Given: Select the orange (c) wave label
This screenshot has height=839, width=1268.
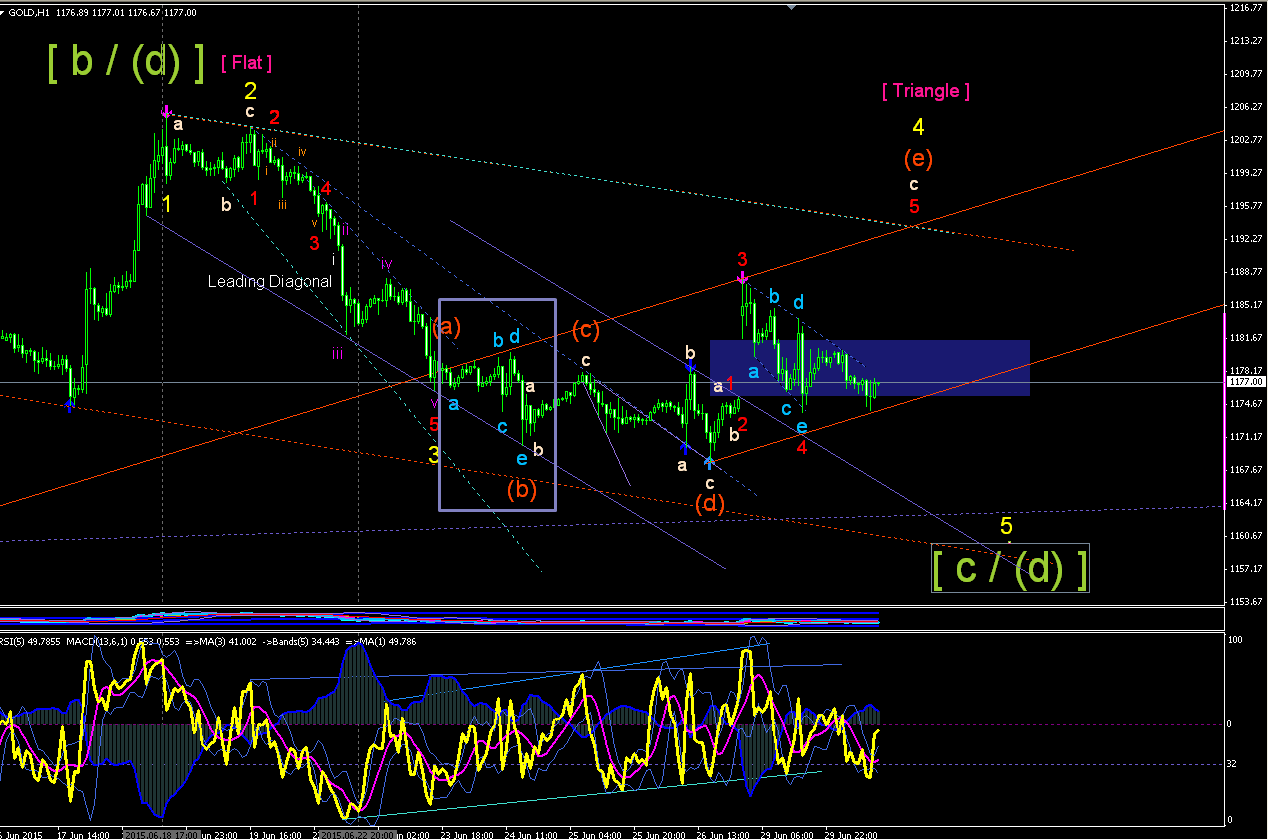Looking at the screenshot, I should point(586,330).
